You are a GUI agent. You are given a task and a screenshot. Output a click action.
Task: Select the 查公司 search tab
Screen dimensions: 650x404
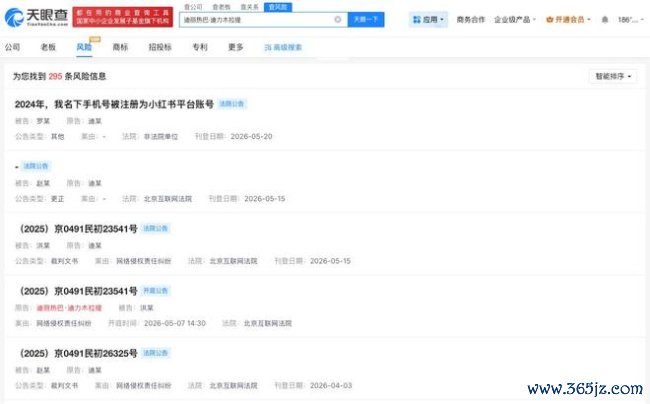(x=193, y=7)
